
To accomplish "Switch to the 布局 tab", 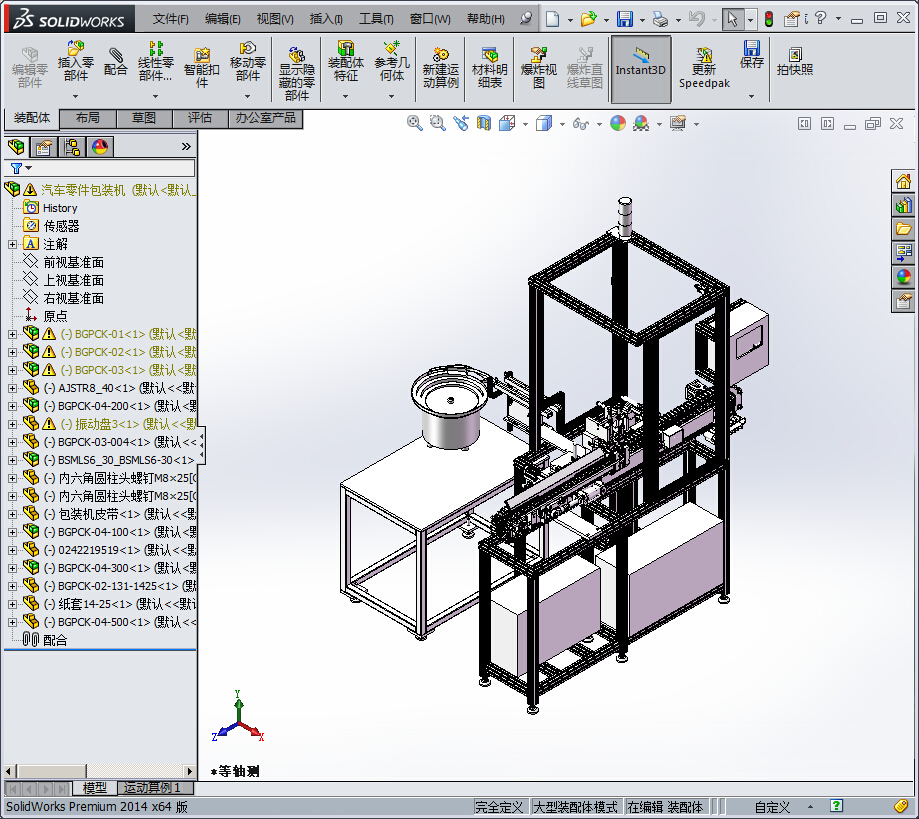I will [x=88, y=118].
